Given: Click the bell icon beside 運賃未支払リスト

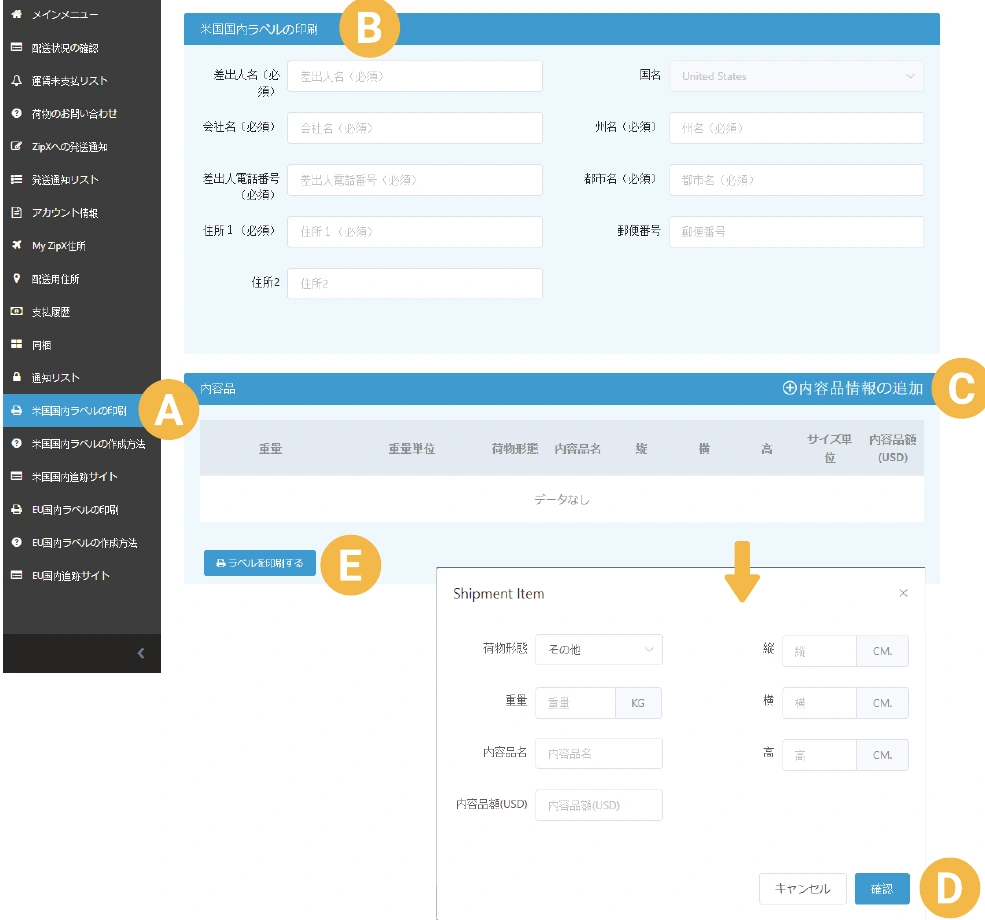Looking at the screenshot, I should point(17,80).
